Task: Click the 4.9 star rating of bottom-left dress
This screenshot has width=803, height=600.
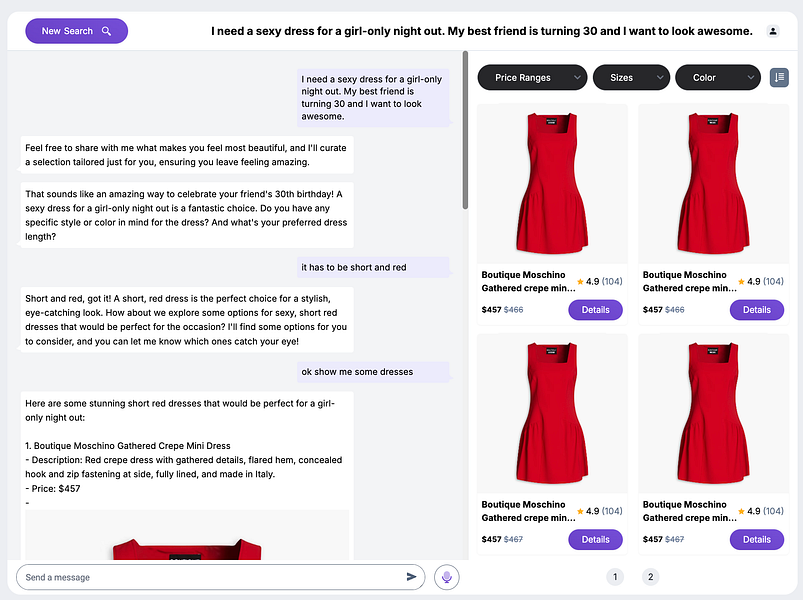Action: point(599,511)
